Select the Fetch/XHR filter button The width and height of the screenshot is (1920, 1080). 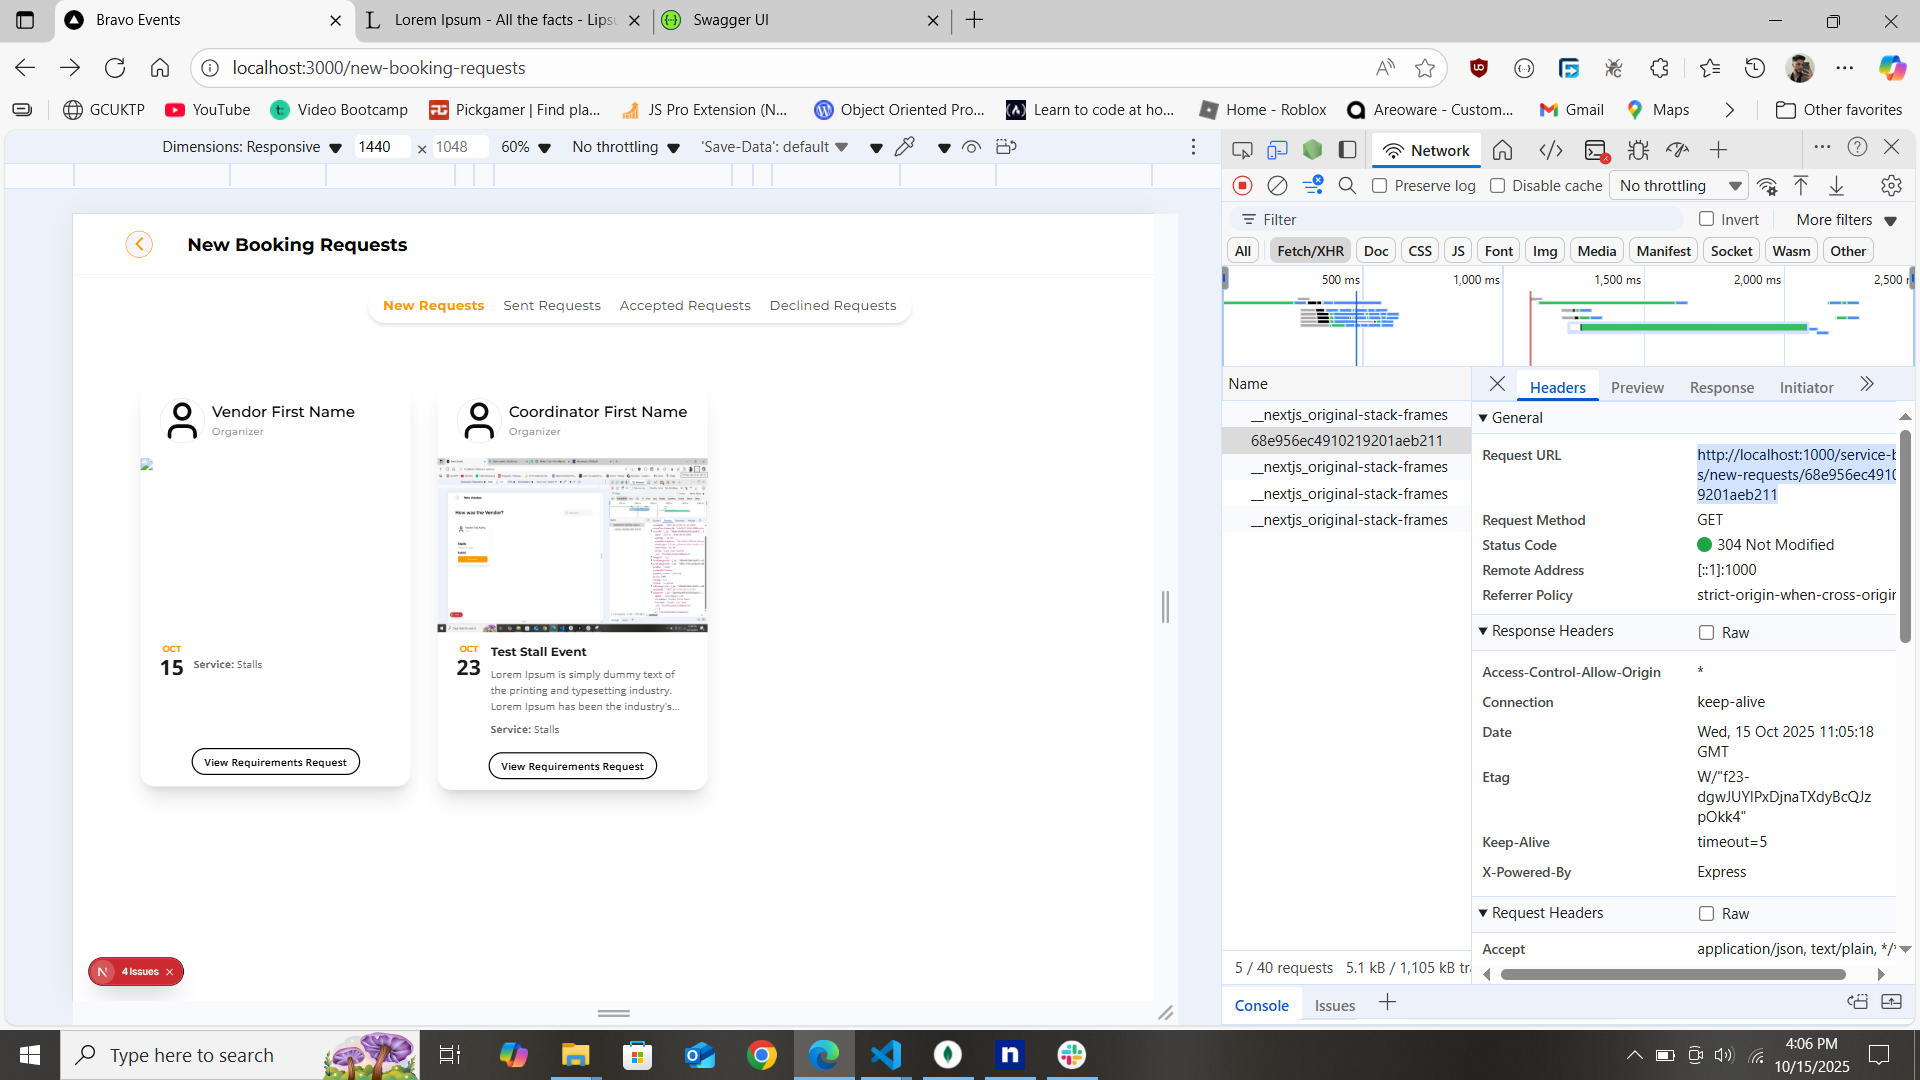tap(1310, 251)
